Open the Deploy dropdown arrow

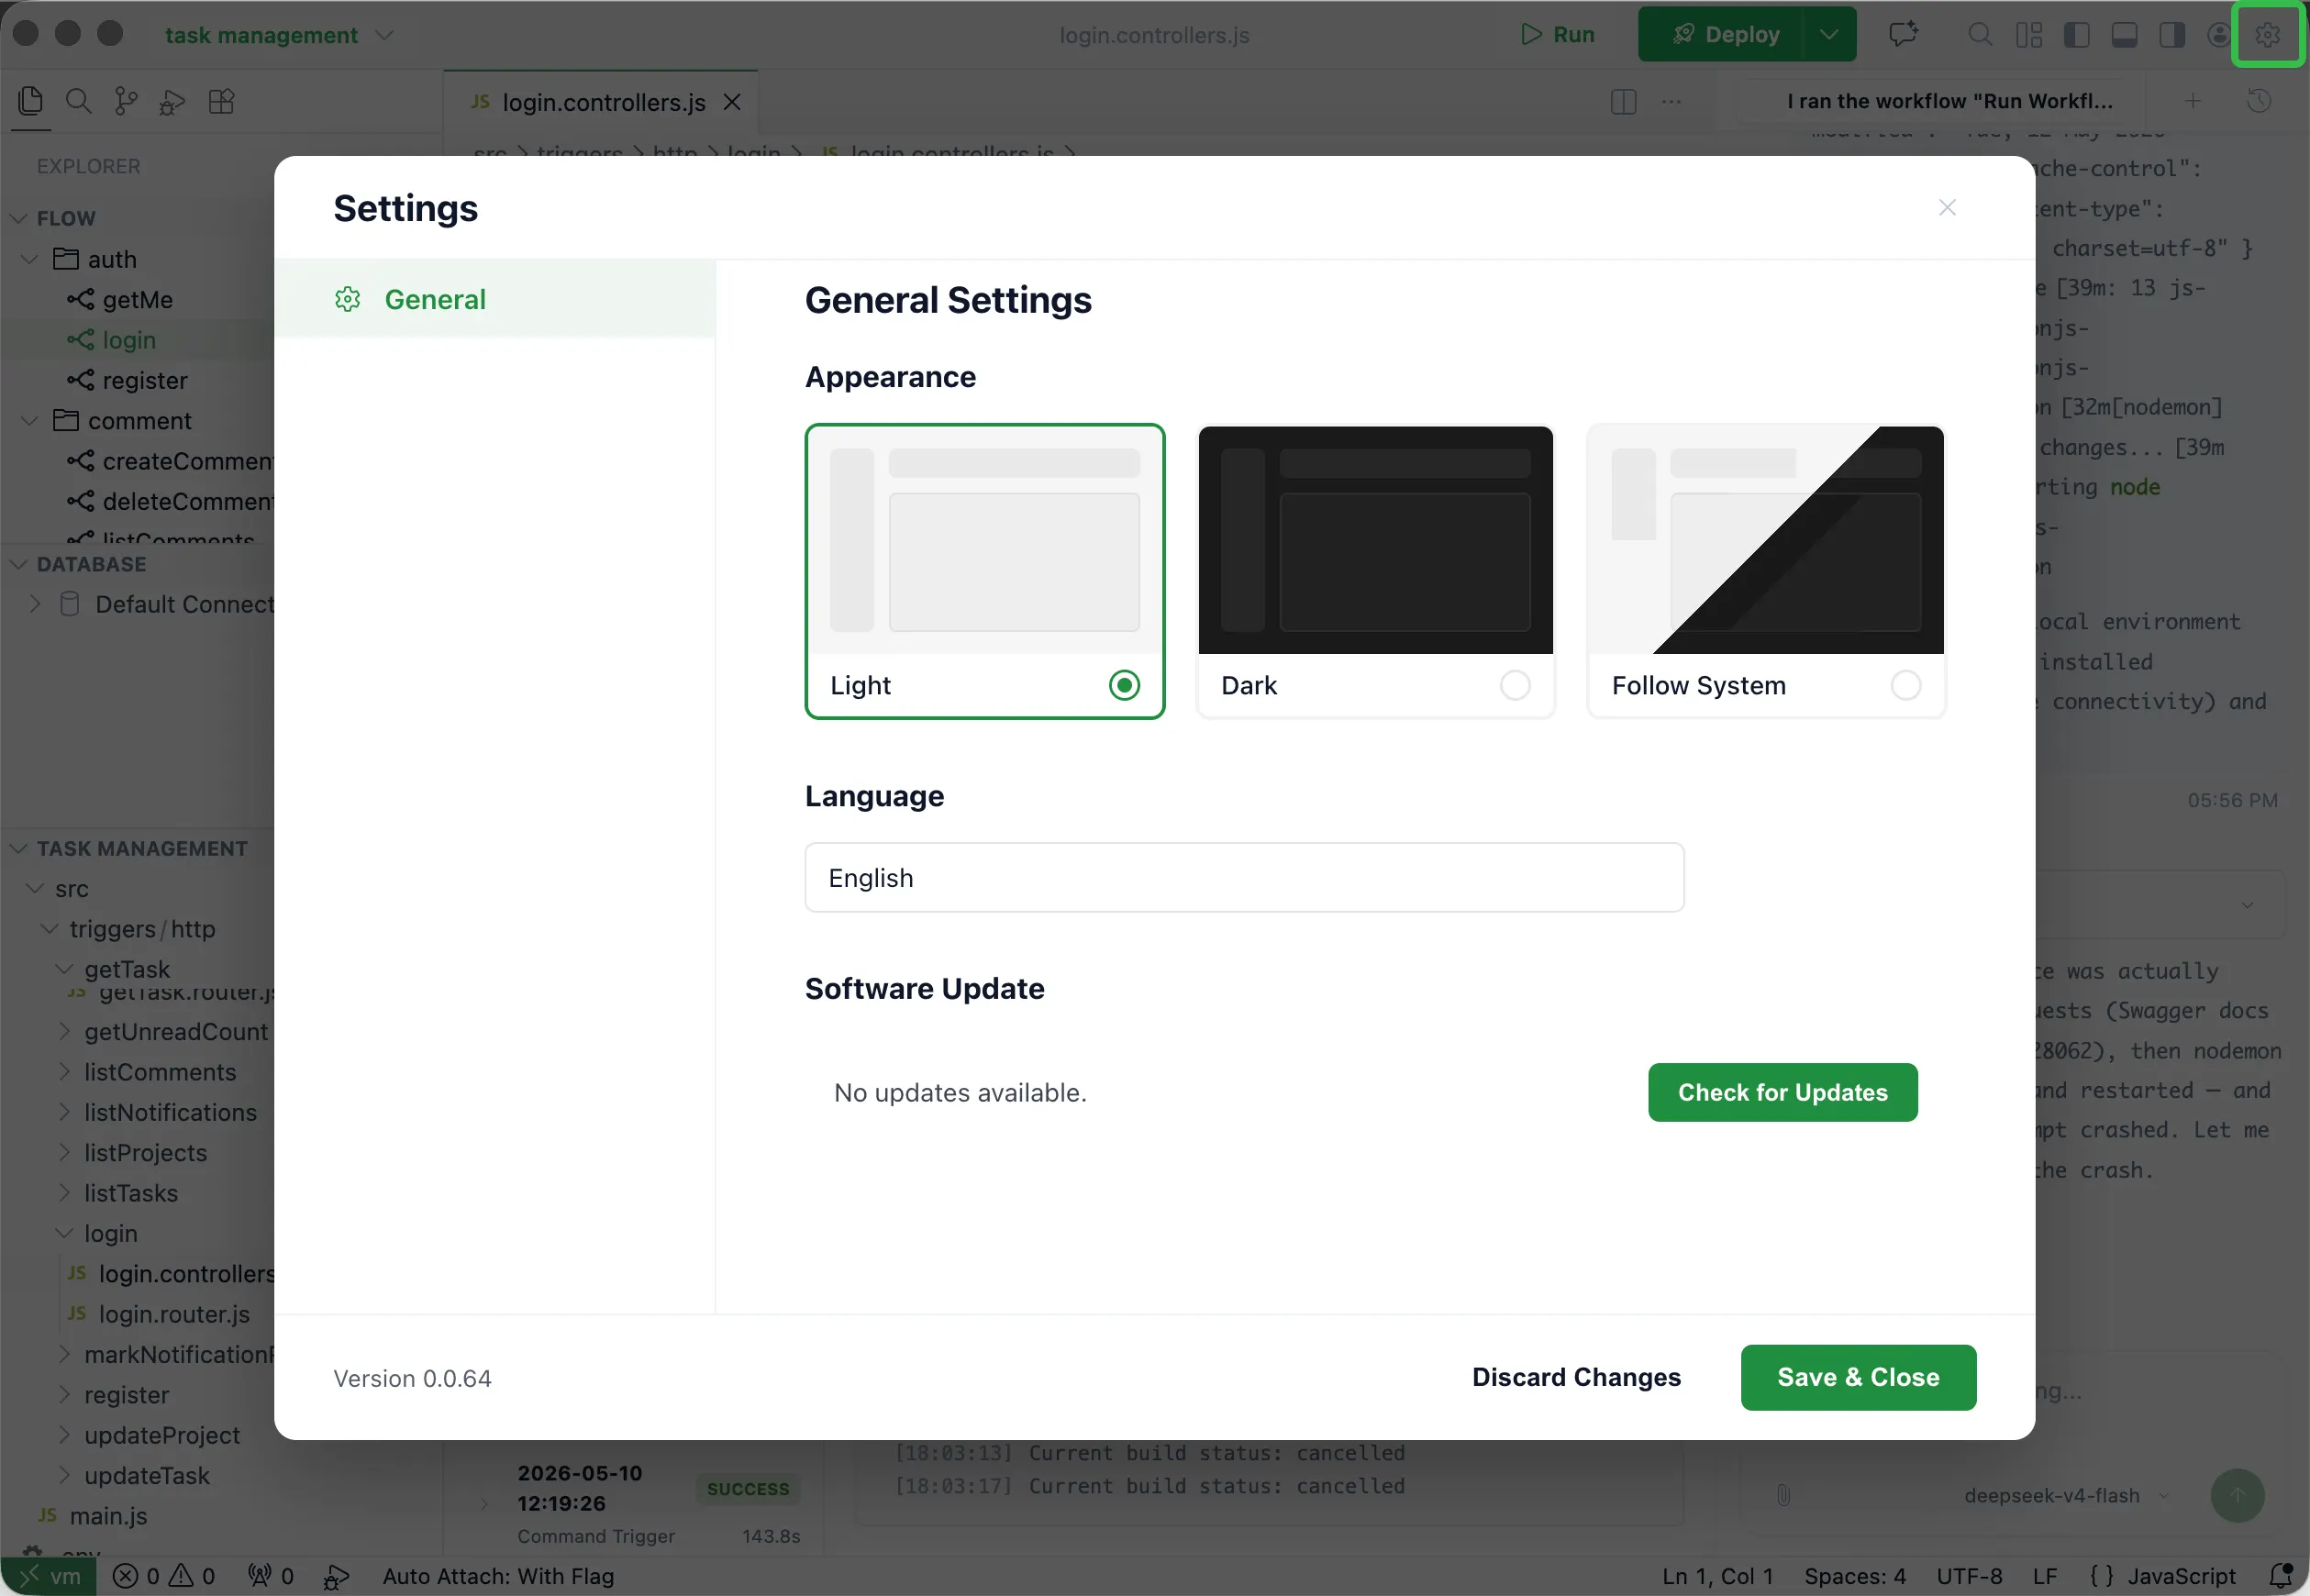[1828, 35]
